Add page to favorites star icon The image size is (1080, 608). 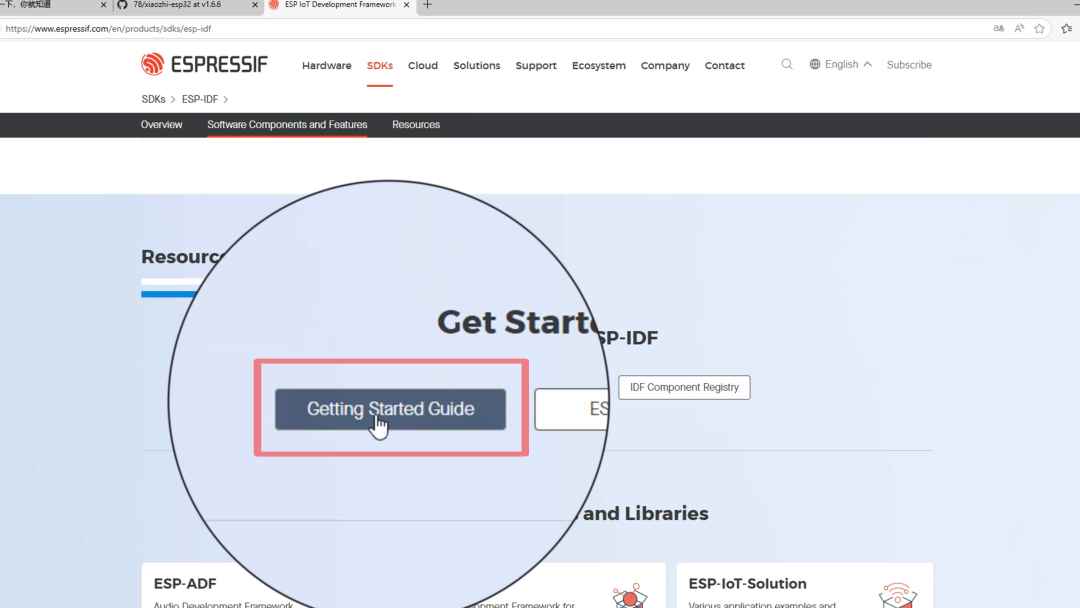[1039, 29]
